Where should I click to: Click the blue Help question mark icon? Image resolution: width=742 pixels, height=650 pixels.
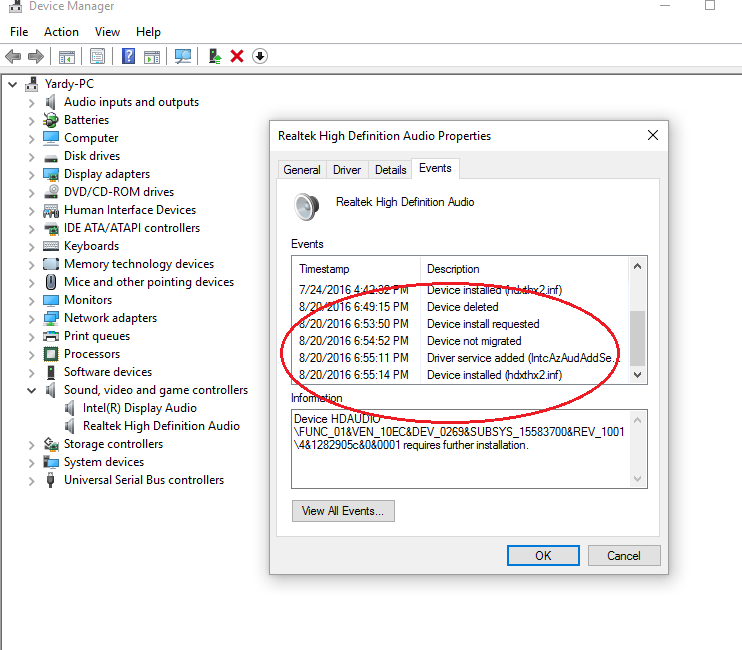pos(128,56)
